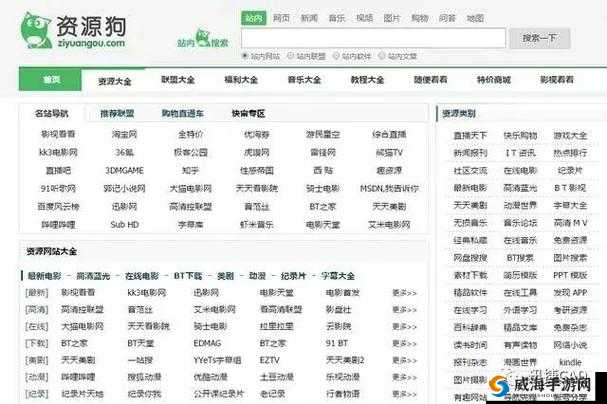Image resolution: width=607 pixels, height=404 pixels.
Task: Switch search scope to 站内 tab
Action: (x=254, y=18)
